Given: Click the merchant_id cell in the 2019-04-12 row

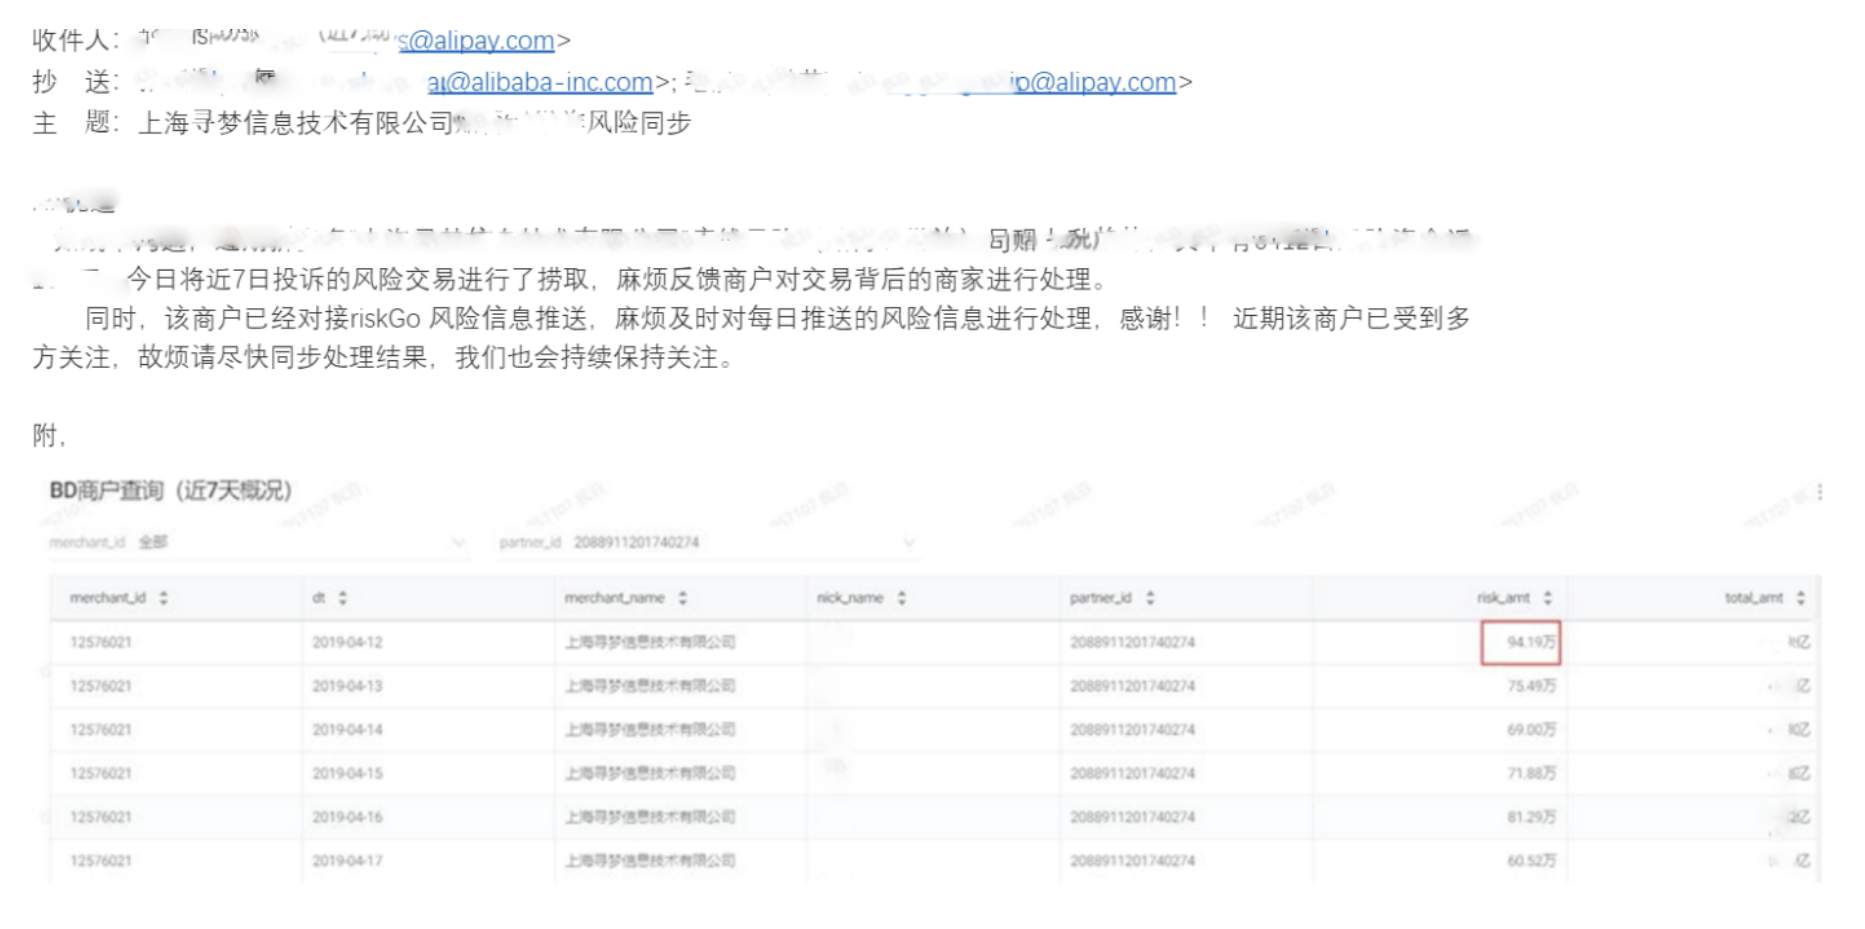Looking at the screenshot, I should coord(101,642).
